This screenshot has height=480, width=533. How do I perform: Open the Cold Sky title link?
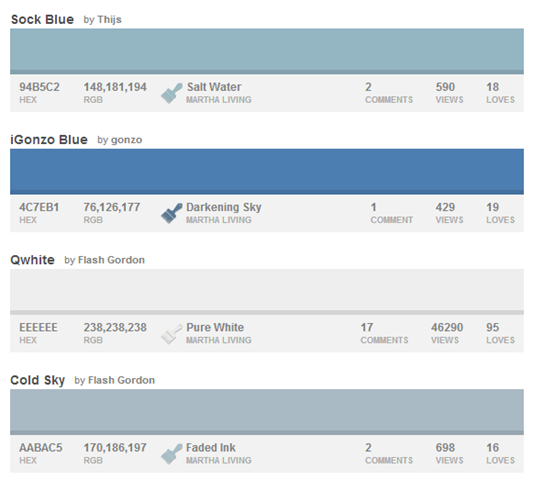click(37, 380)
